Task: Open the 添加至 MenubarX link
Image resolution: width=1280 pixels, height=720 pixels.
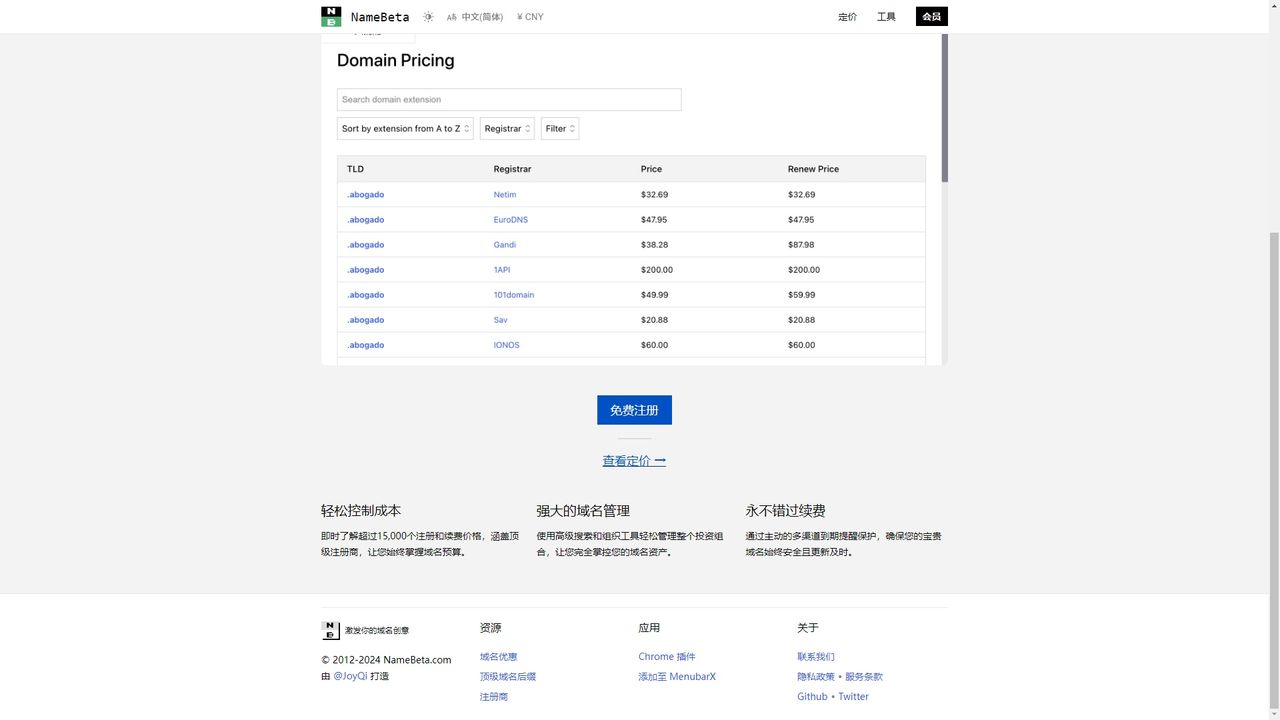Action: (x=677, y=677)
